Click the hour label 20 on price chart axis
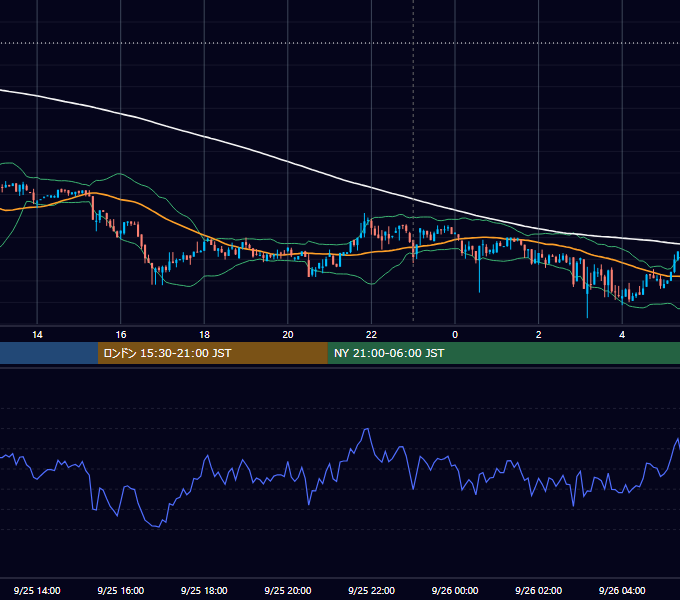This screenshot has height=600, width=680. point(288,335)
